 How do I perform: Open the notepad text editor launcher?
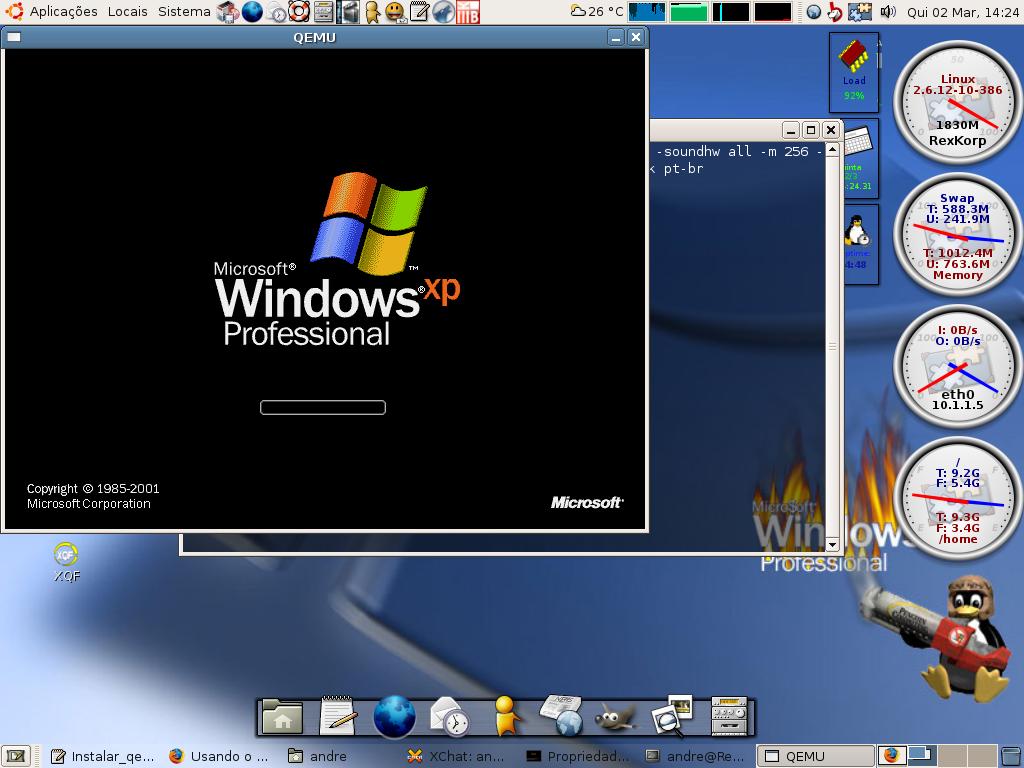(419, 11)
